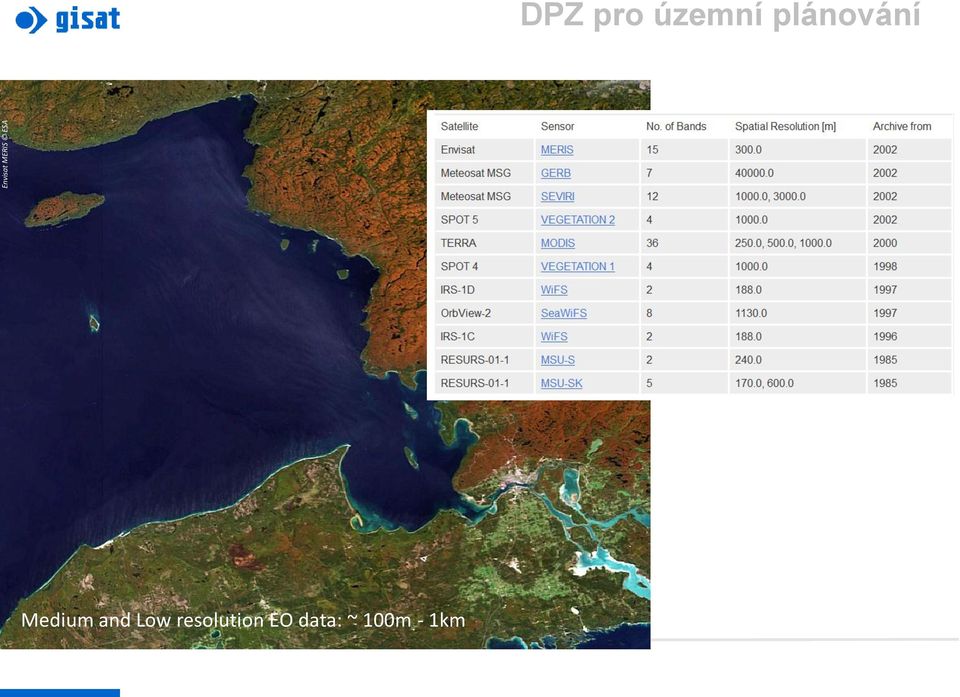The image size is (960, 697).
Task: Open the WiFS link for IRS-1C
Action: coord(553,336)
